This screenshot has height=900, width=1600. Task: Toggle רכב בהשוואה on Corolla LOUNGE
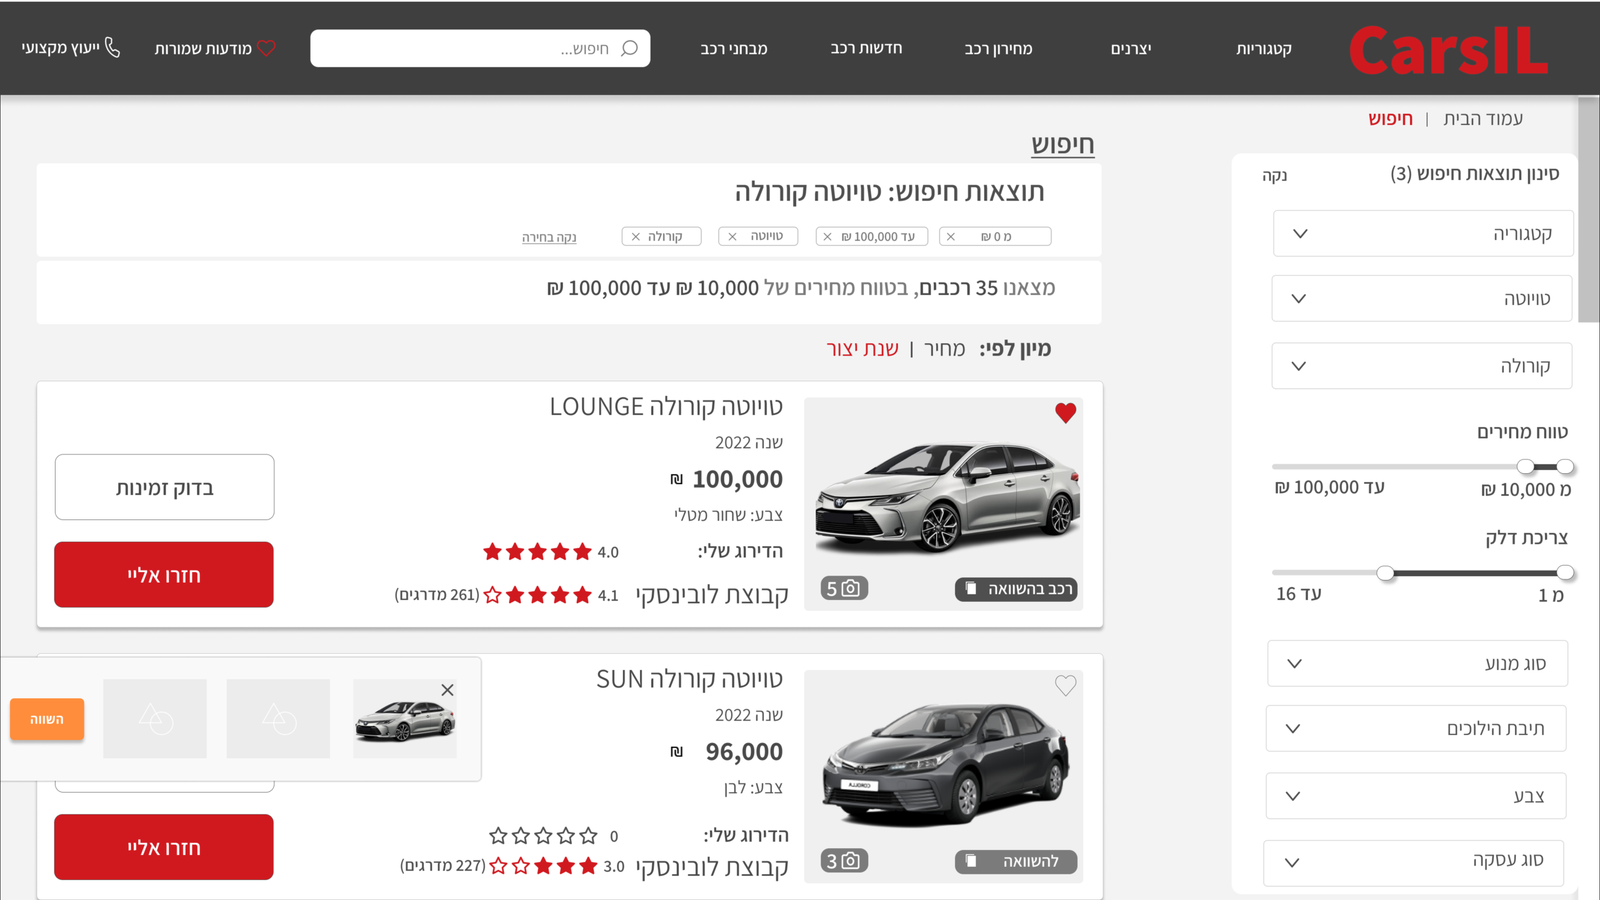click(1016, 589)
